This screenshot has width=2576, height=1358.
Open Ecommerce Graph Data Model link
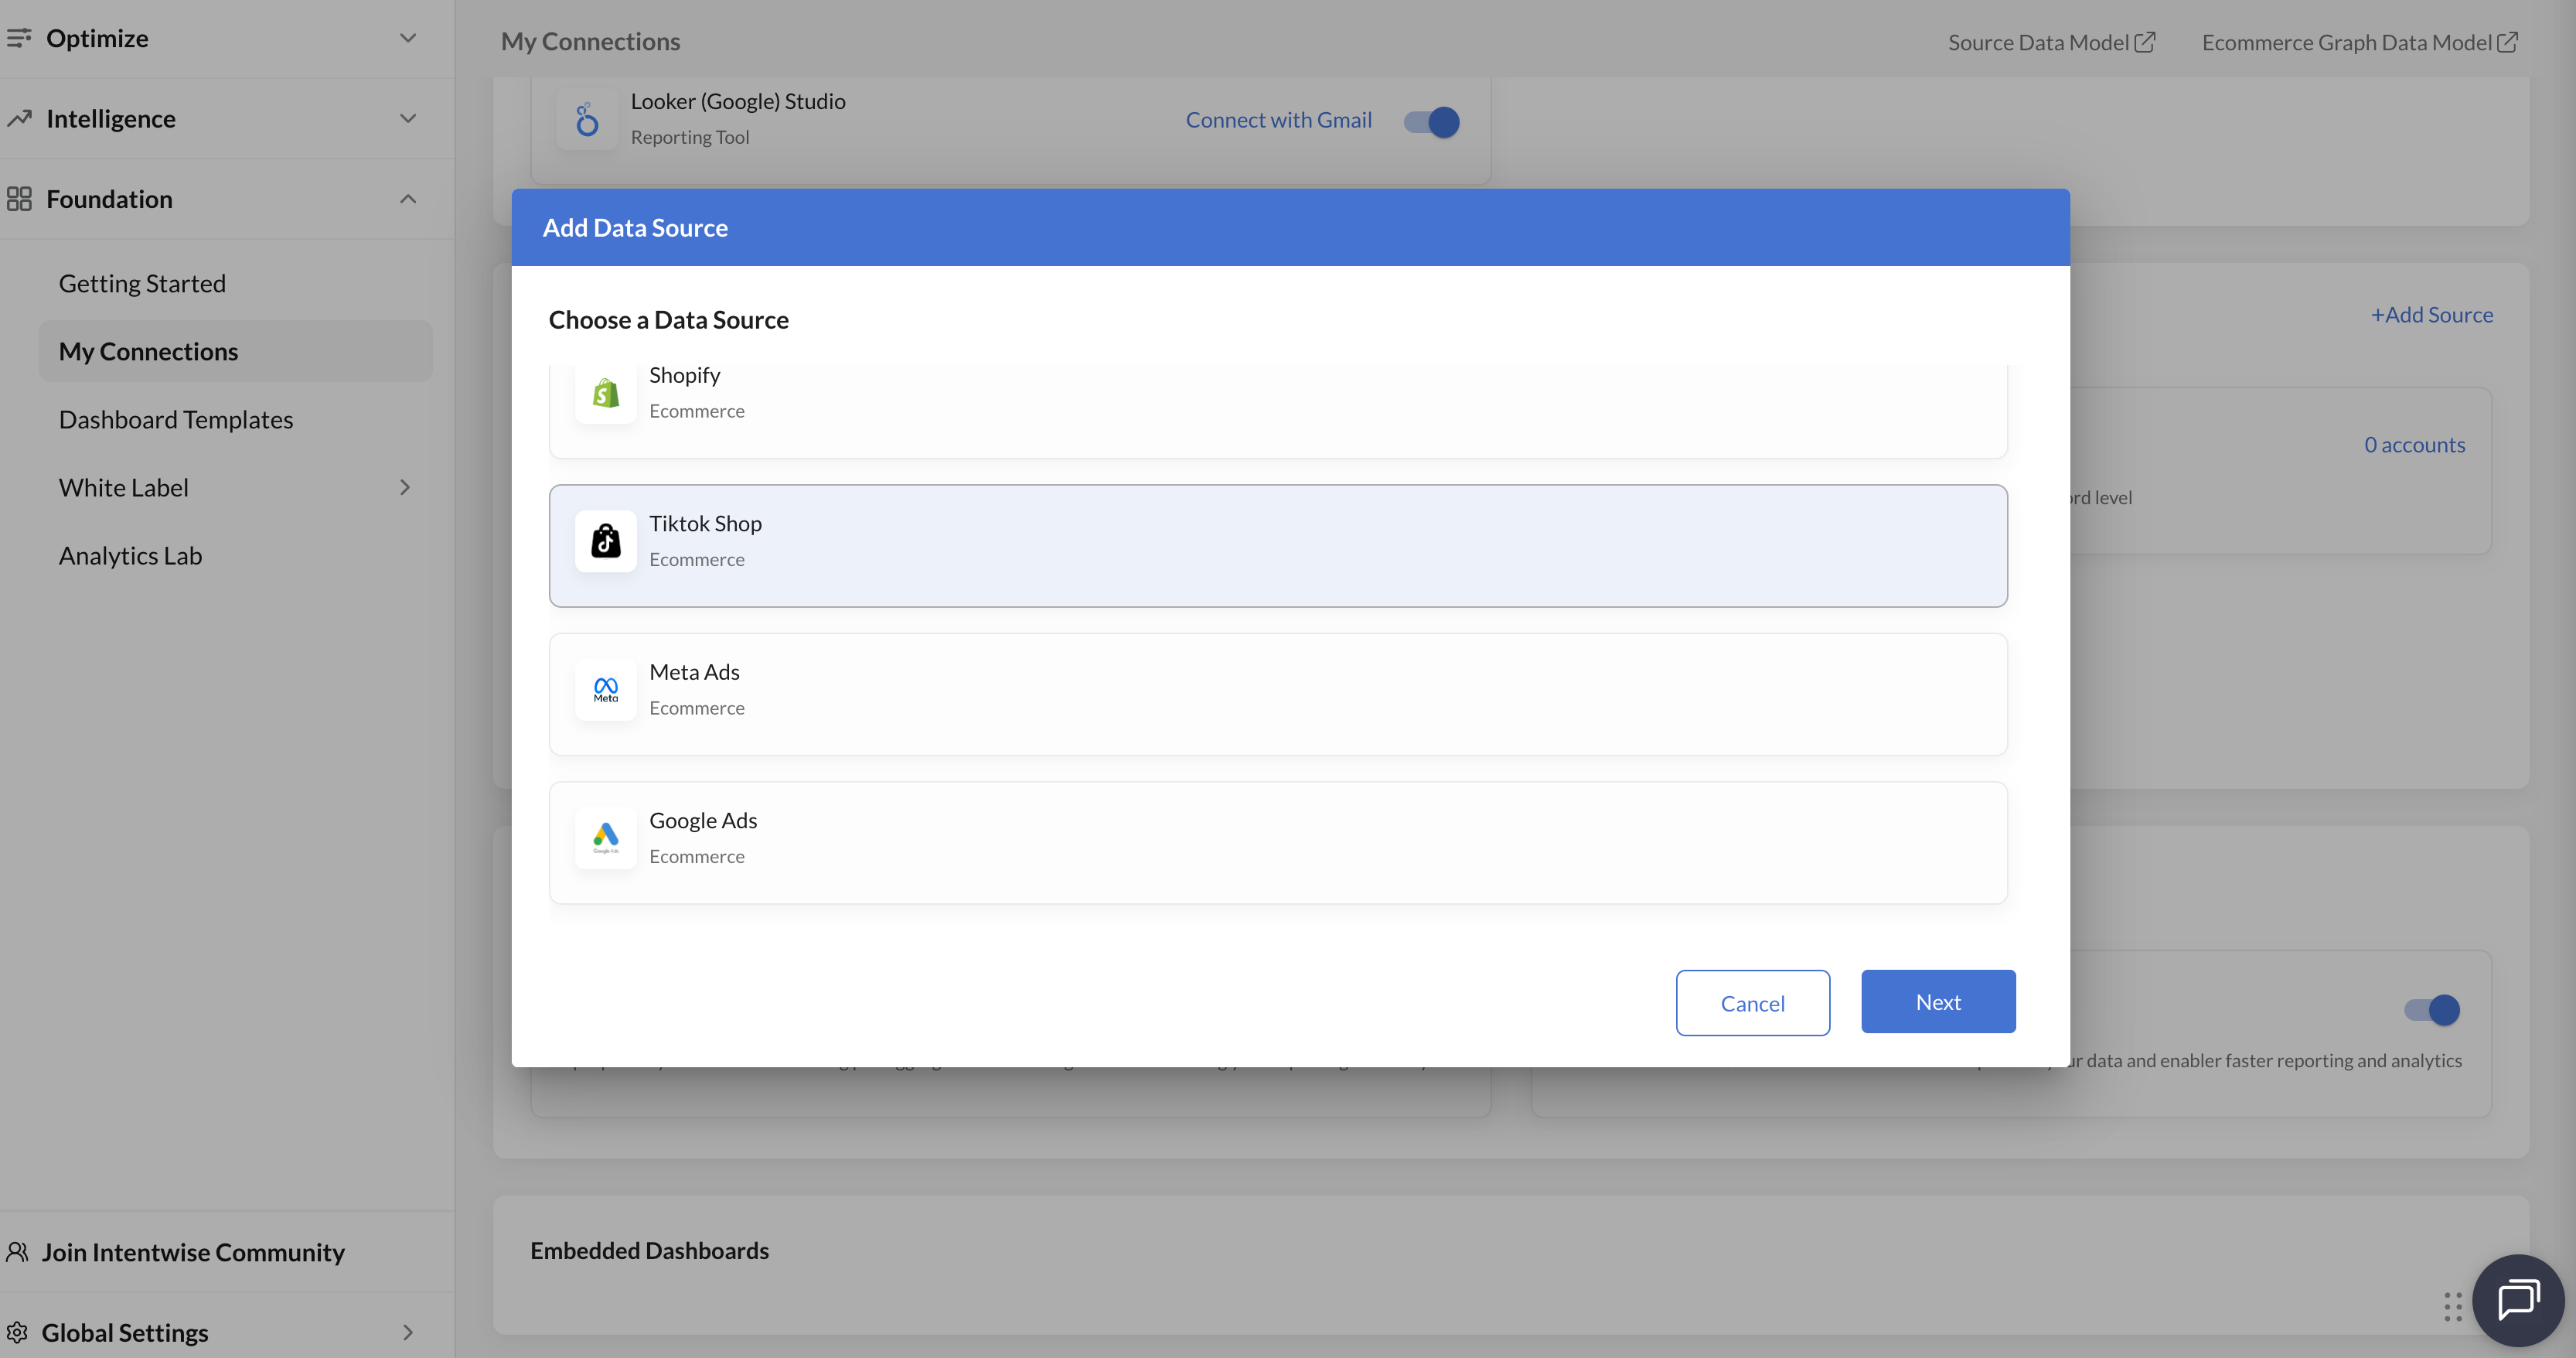pos(2346,42)
